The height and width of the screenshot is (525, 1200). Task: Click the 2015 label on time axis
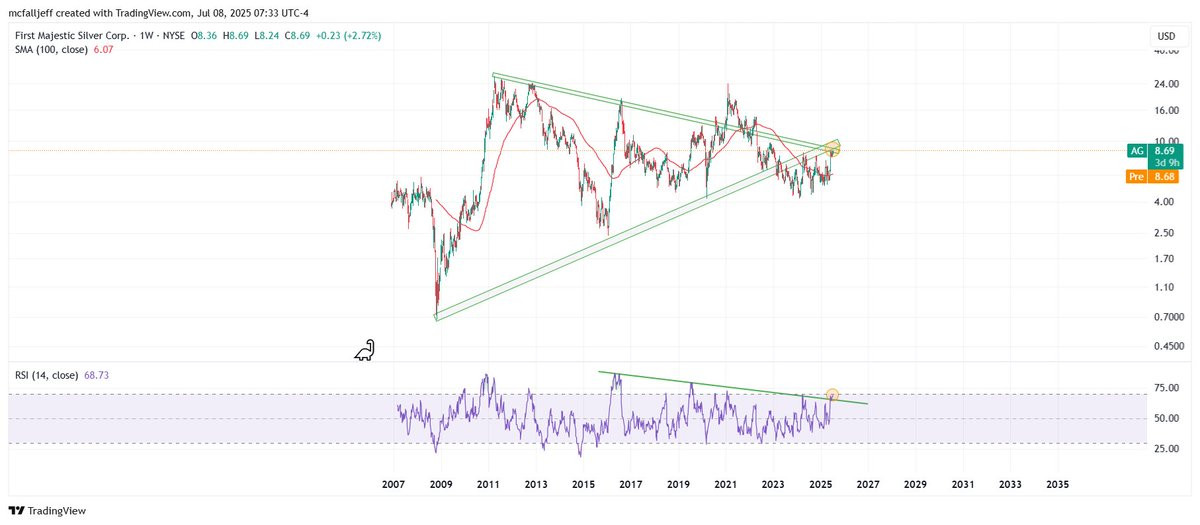(x=583, y=484)
